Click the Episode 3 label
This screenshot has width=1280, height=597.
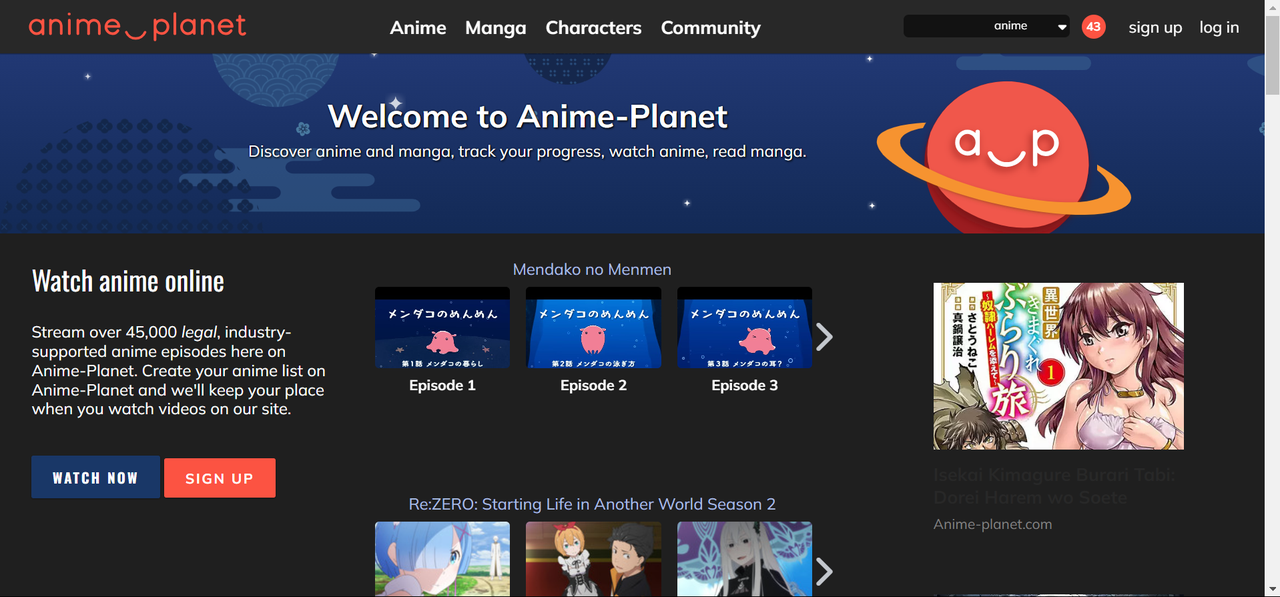(x=744, y=385)
